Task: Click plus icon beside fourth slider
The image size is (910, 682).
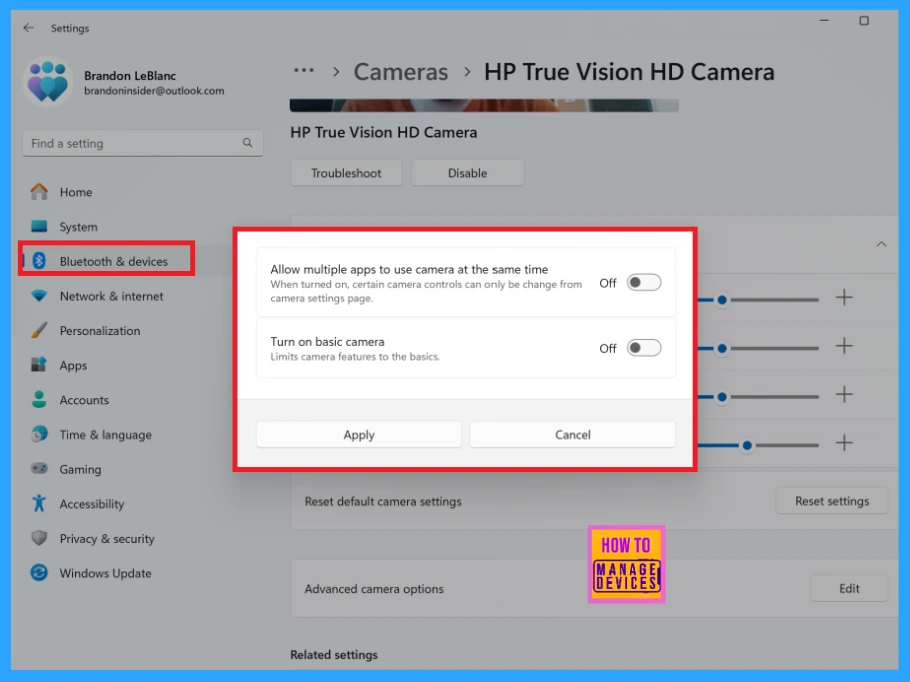Action: (844, 443)
